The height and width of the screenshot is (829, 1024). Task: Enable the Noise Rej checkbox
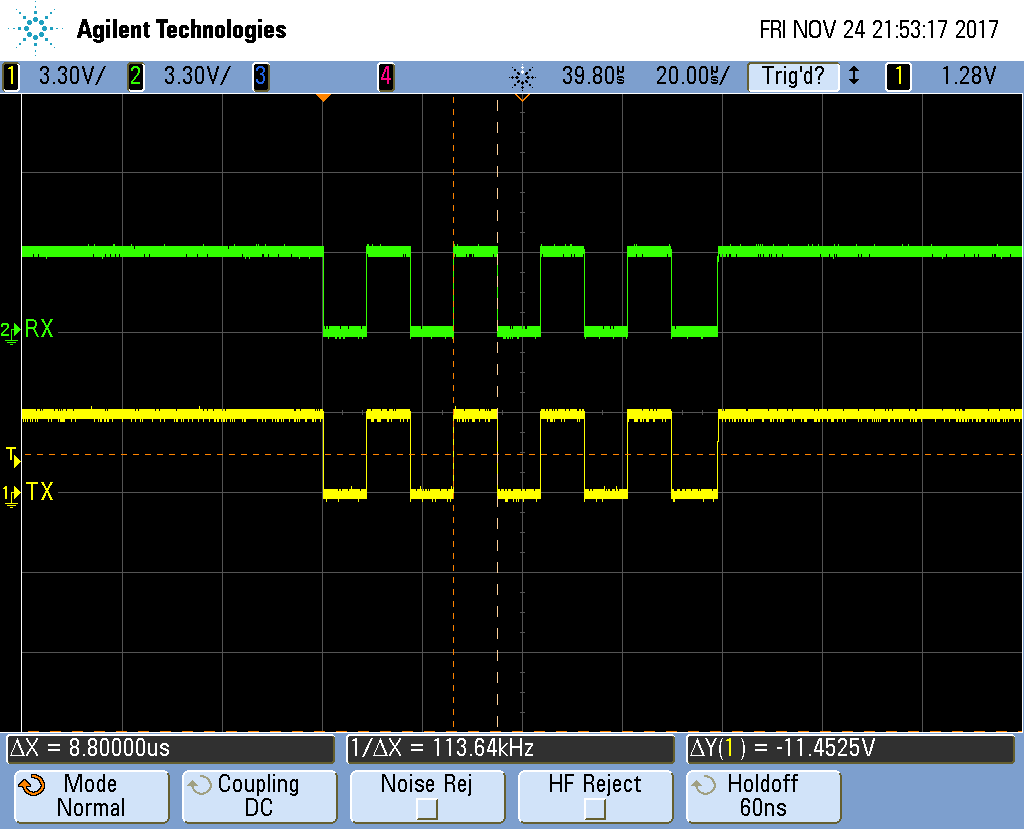pos(425,807)
